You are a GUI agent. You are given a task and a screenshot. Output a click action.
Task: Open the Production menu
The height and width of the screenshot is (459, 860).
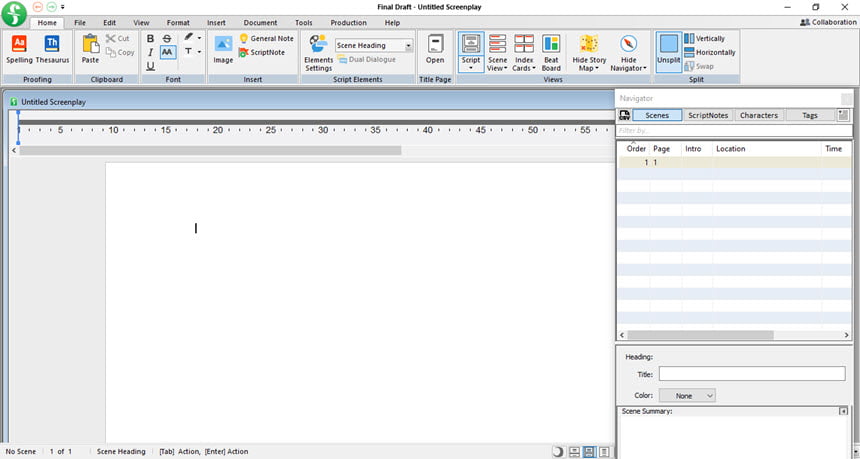349,23
